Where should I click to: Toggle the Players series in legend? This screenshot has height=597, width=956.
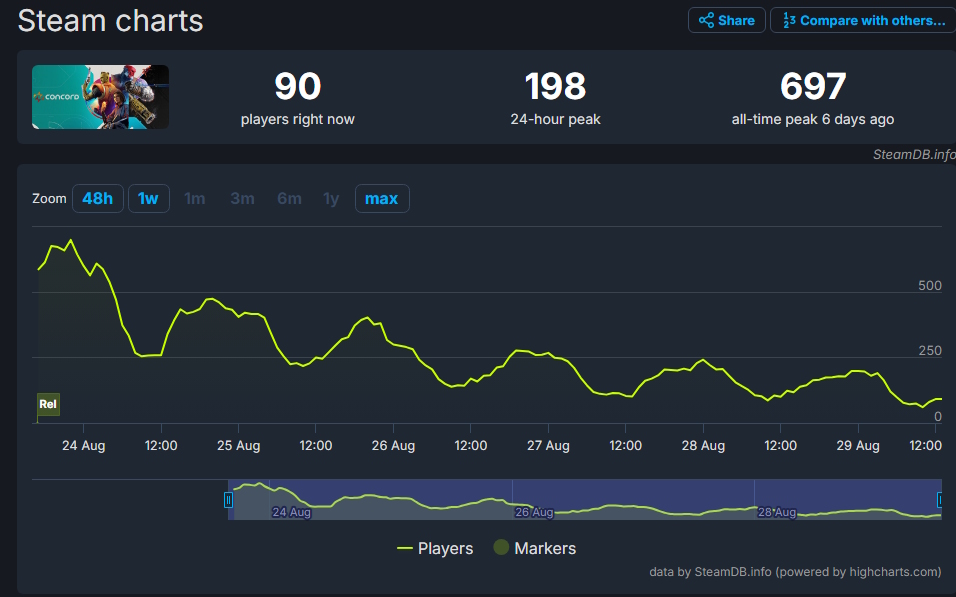point(435,548)
